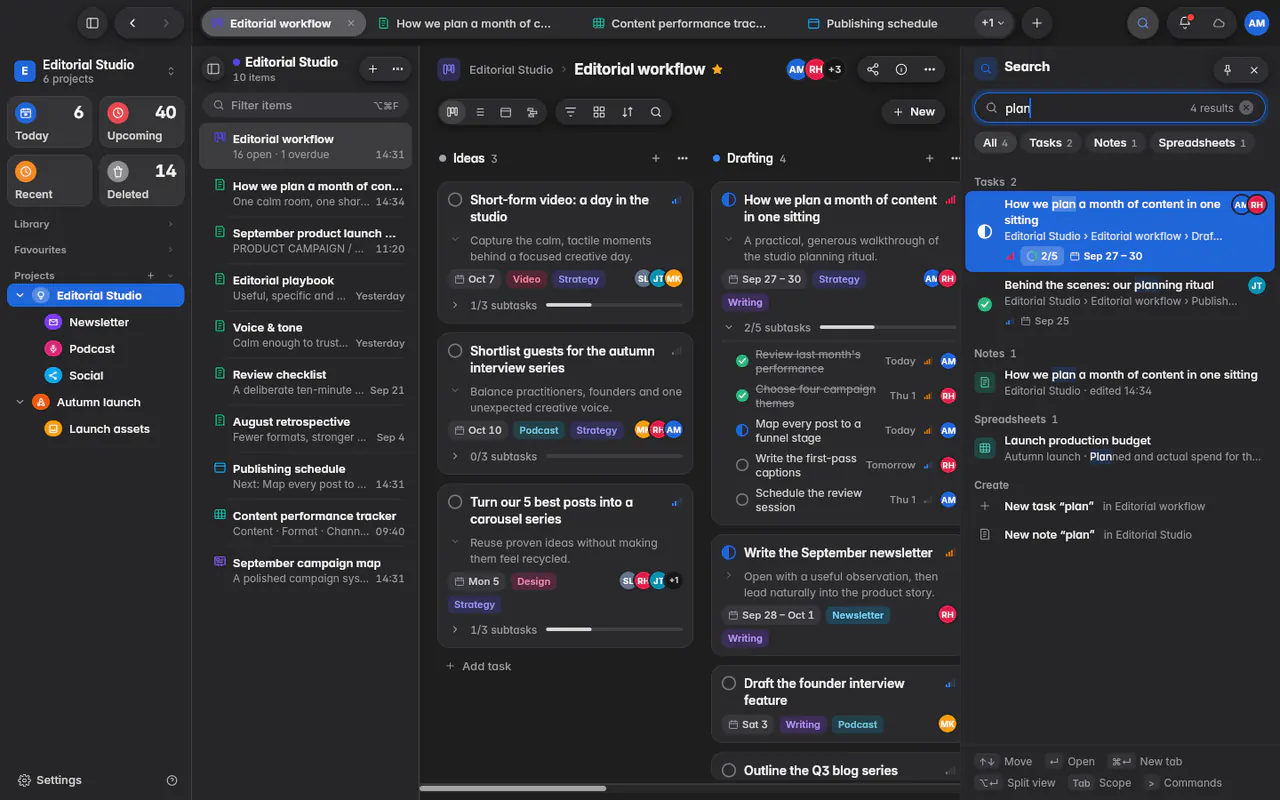Screen dimensions: 1280x800
Task: Uncheck subtask 'Review last month's performance'
Action: click(742, 361)
